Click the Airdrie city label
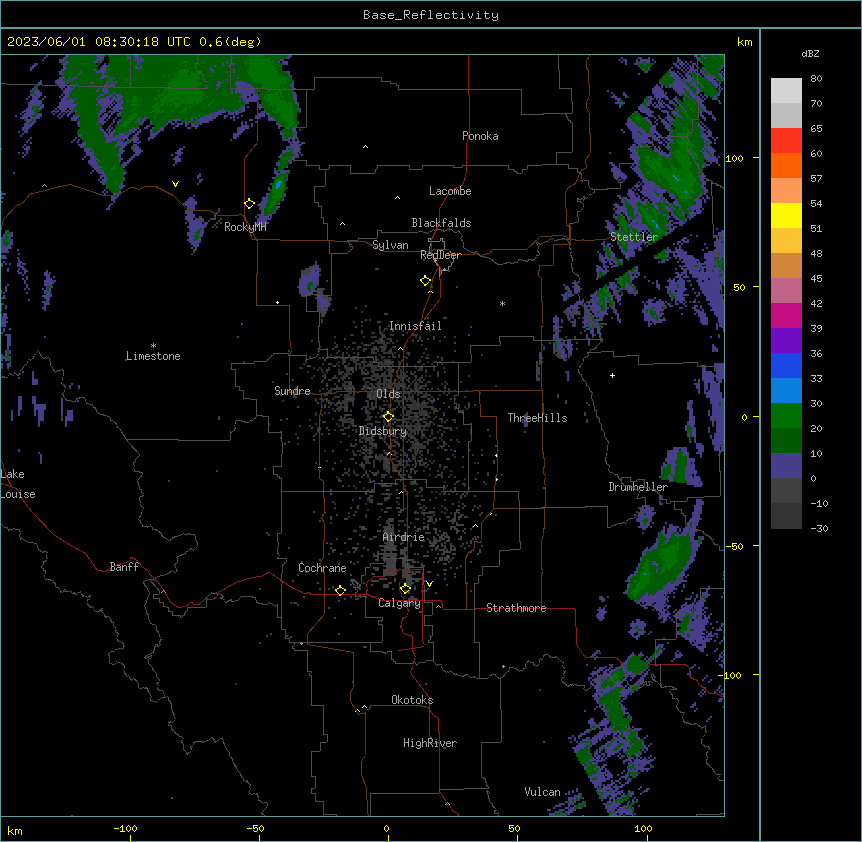 coord(403,537)
